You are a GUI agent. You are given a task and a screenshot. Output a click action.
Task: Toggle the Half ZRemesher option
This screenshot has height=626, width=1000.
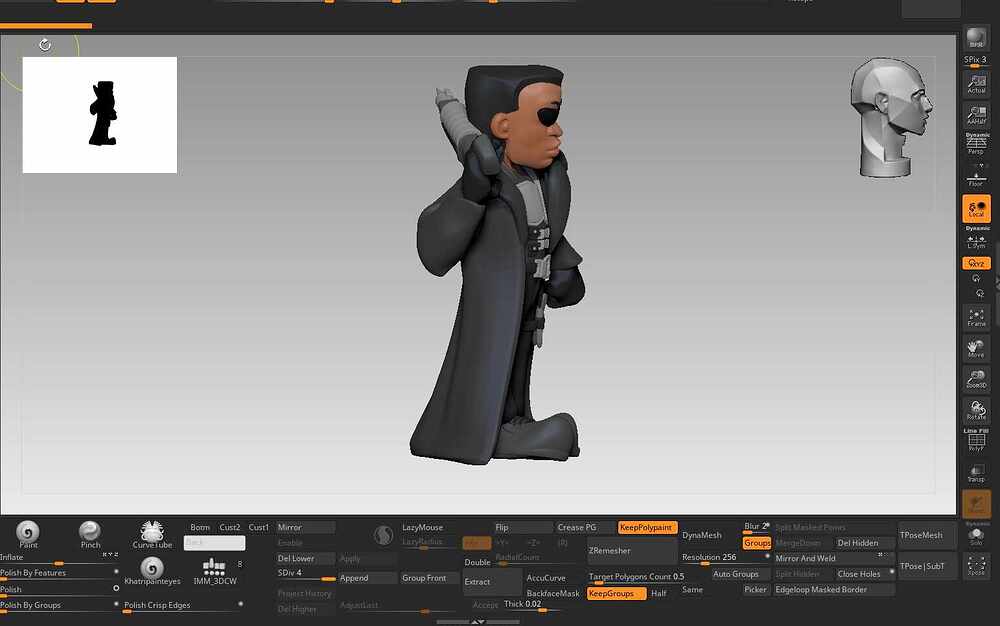pos(658,593)
